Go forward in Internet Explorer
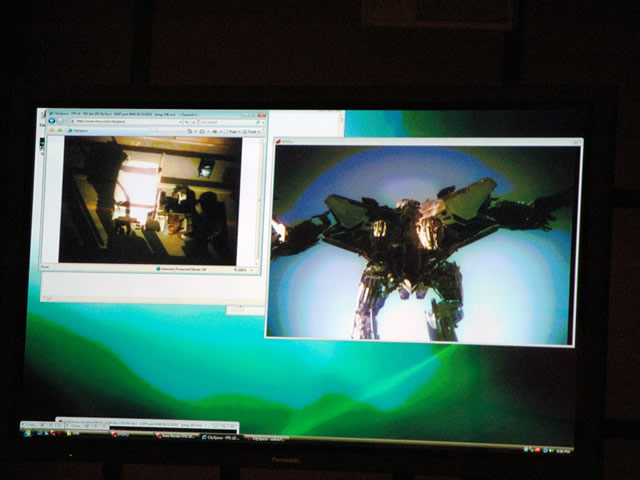This screenshot has width=640, height=480. tap(60, 121)
